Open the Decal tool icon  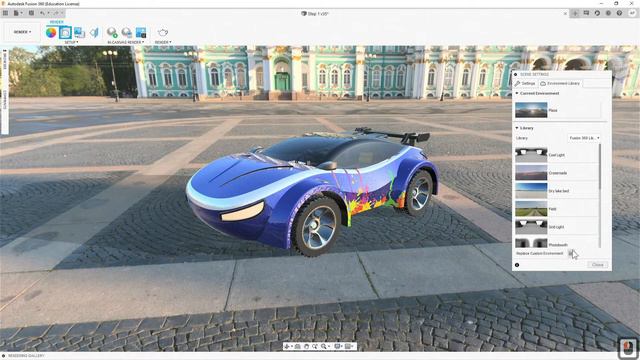(79, 33)
